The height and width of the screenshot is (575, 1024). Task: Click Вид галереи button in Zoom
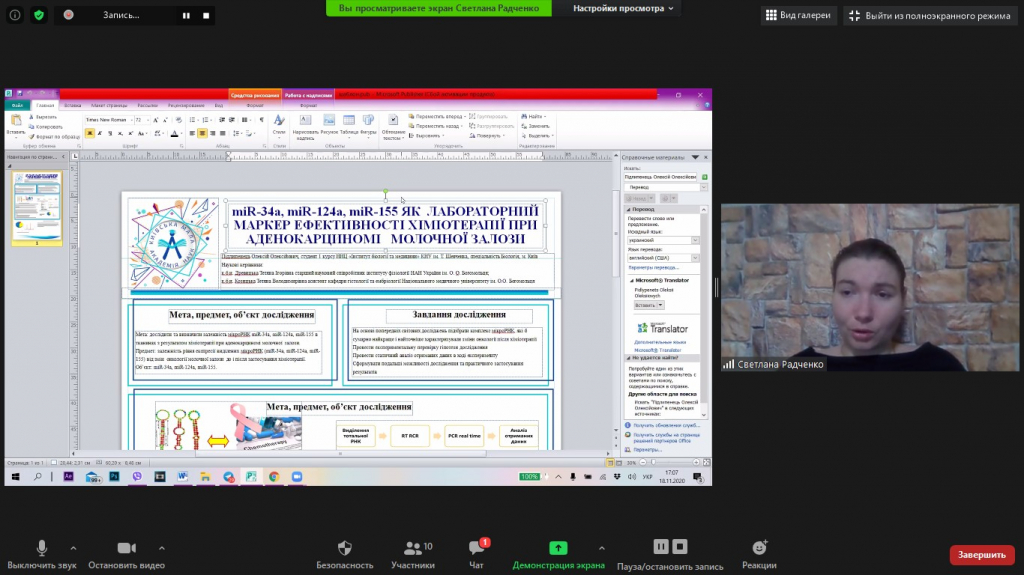tap(798, 15)
